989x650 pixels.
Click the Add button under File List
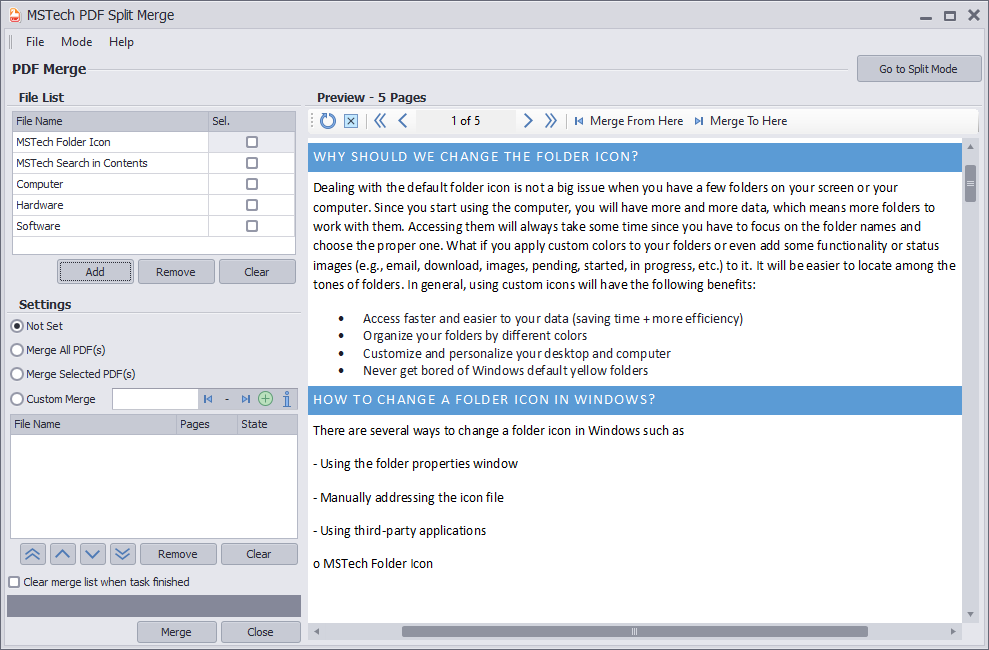point(95,272)
